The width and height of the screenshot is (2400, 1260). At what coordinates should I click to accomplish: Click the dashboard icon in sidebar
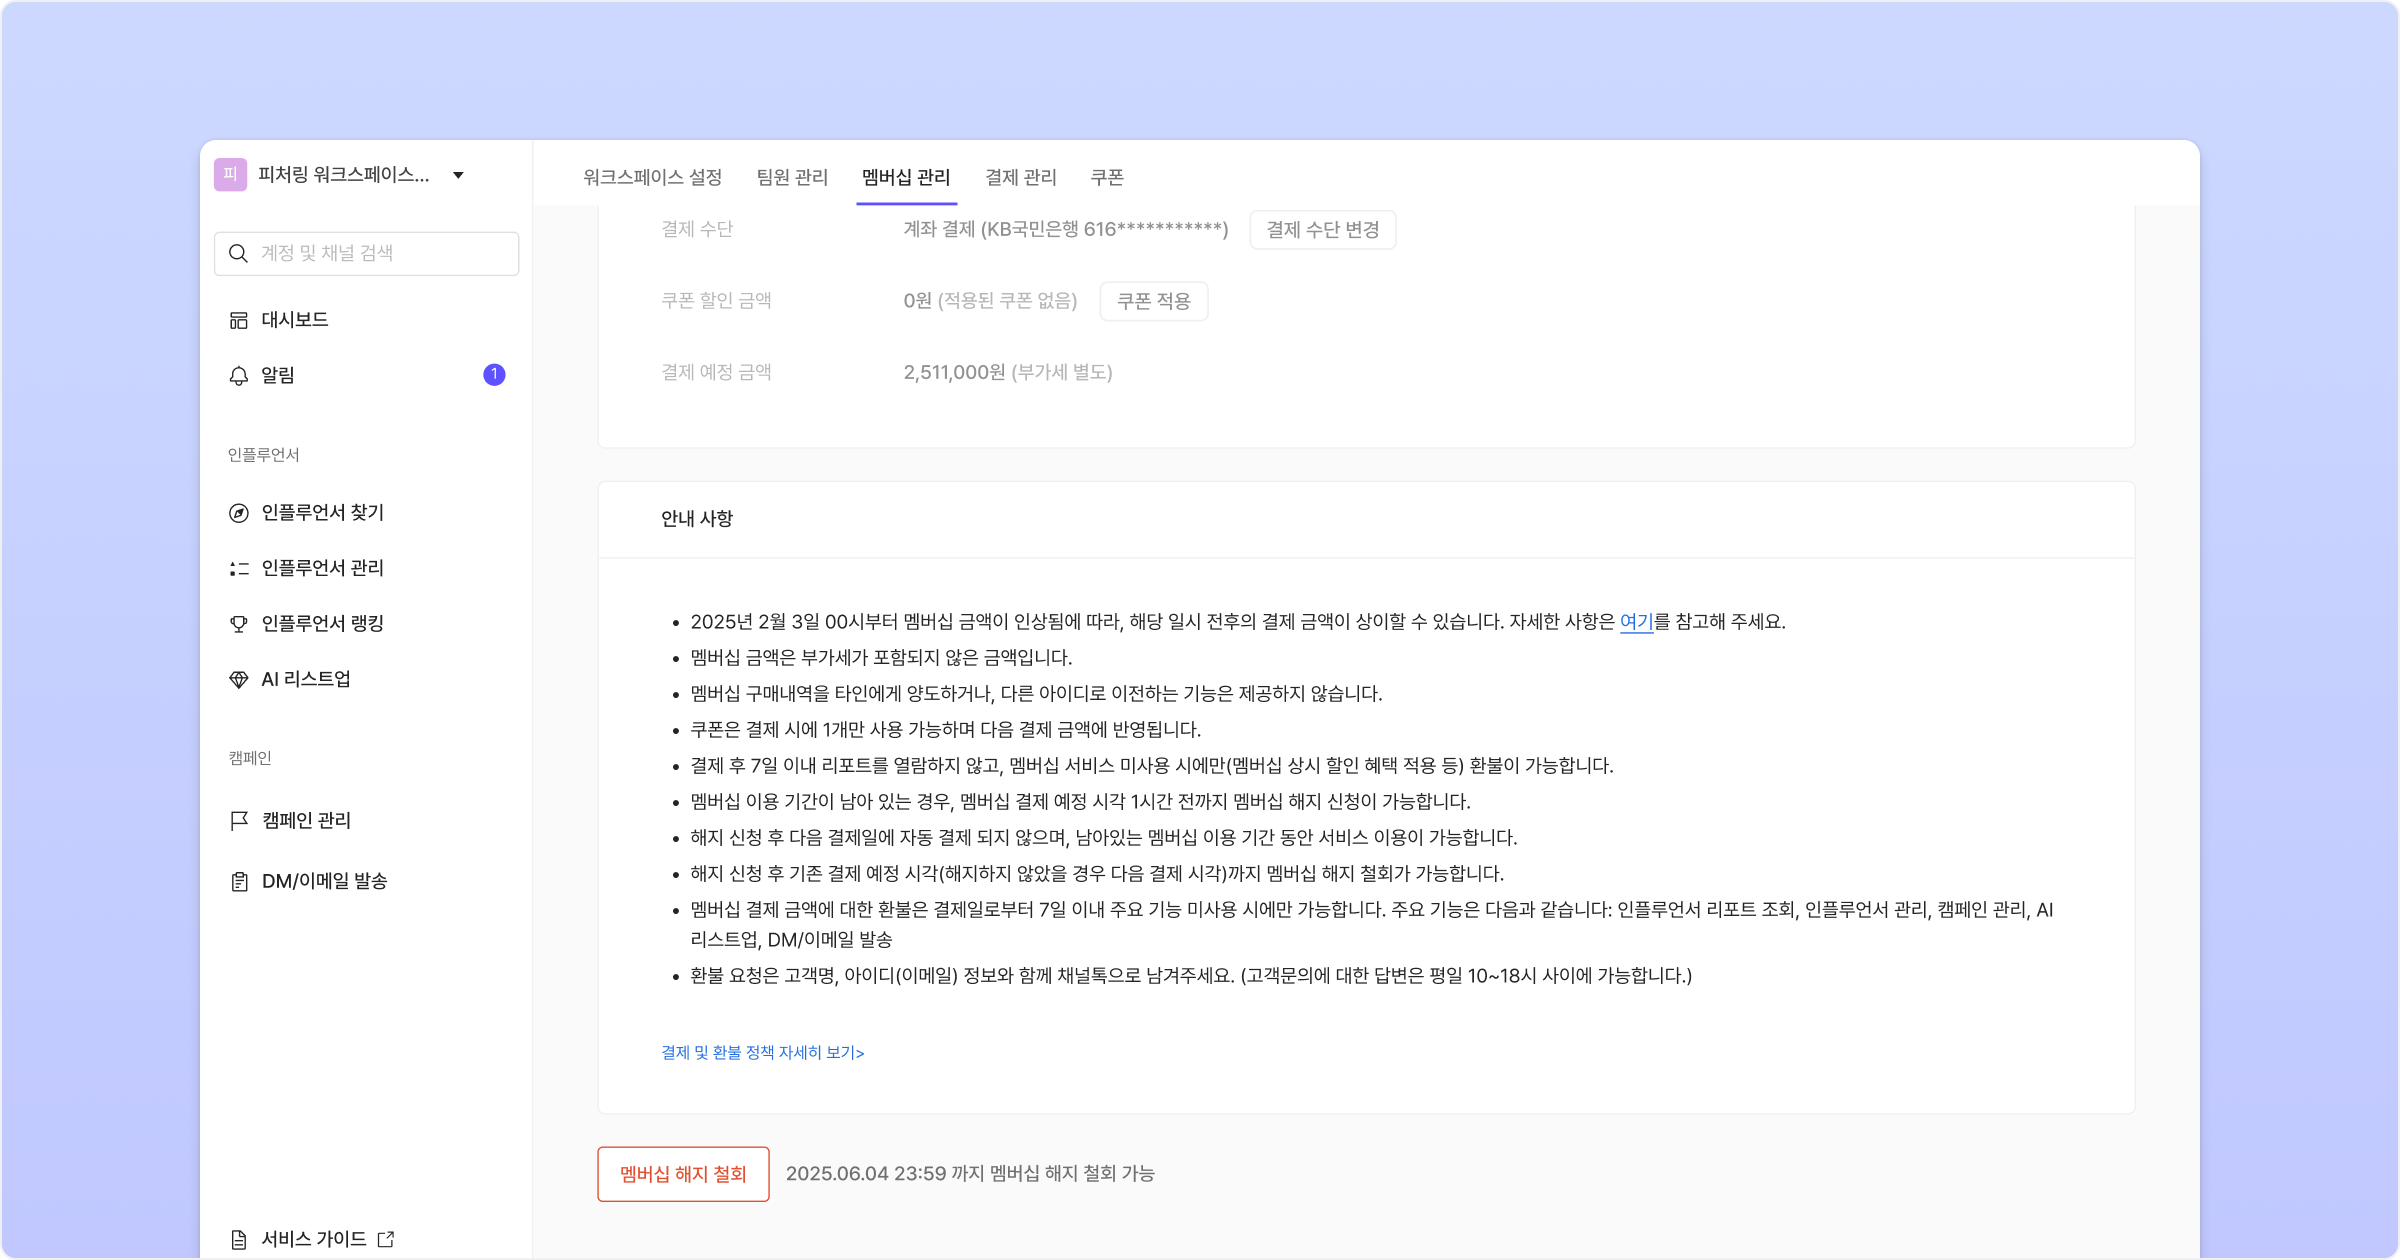pyautogui.click(x=238, y=320)
